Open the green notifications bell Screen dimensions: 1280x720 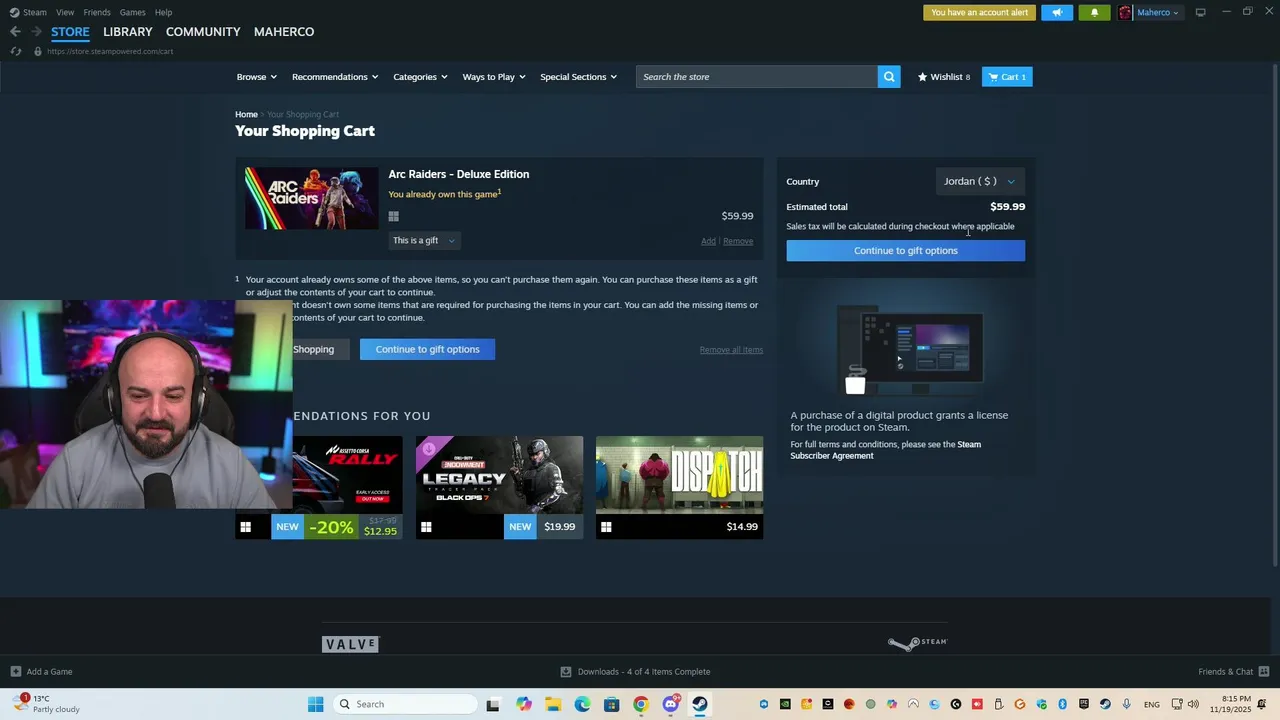[1094, 13]
